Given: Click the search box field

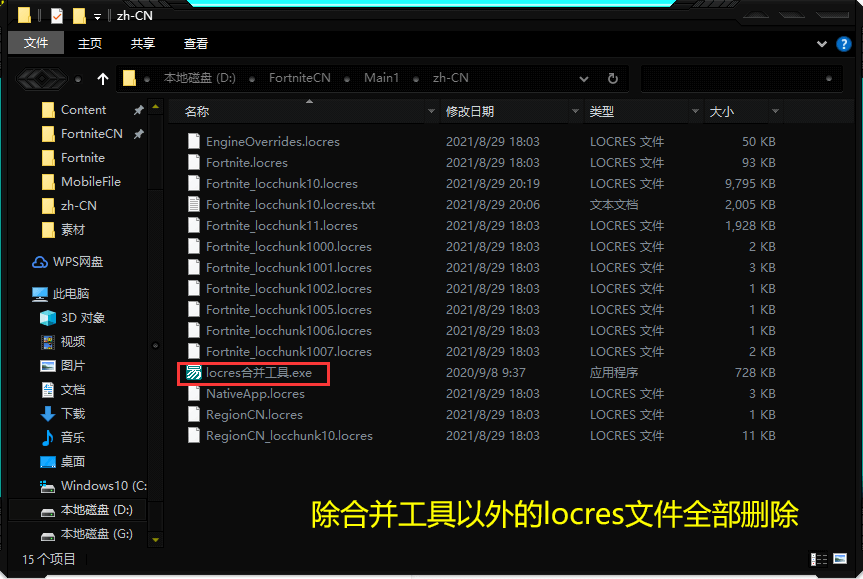Looking at the screenshot, I should (741, 79).
